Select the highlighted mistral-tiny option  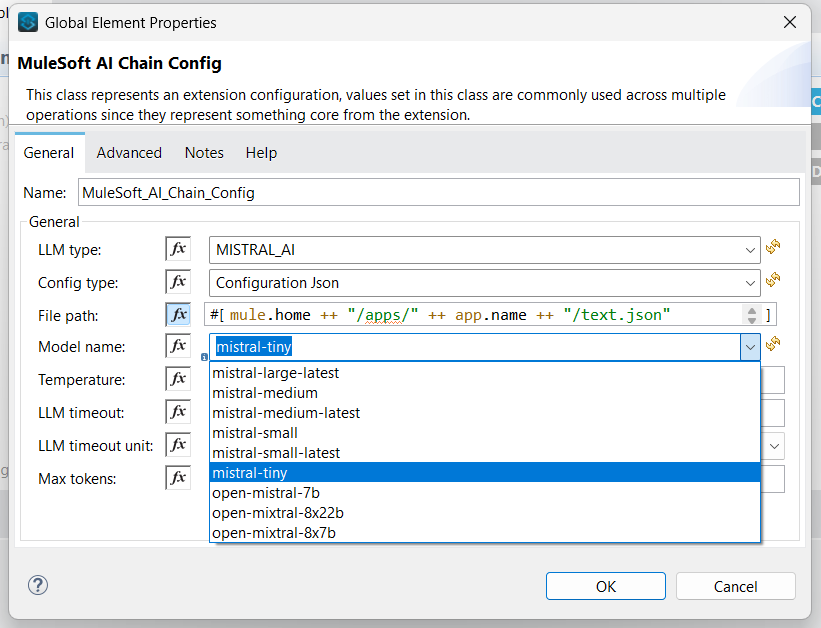coord(485,472)
